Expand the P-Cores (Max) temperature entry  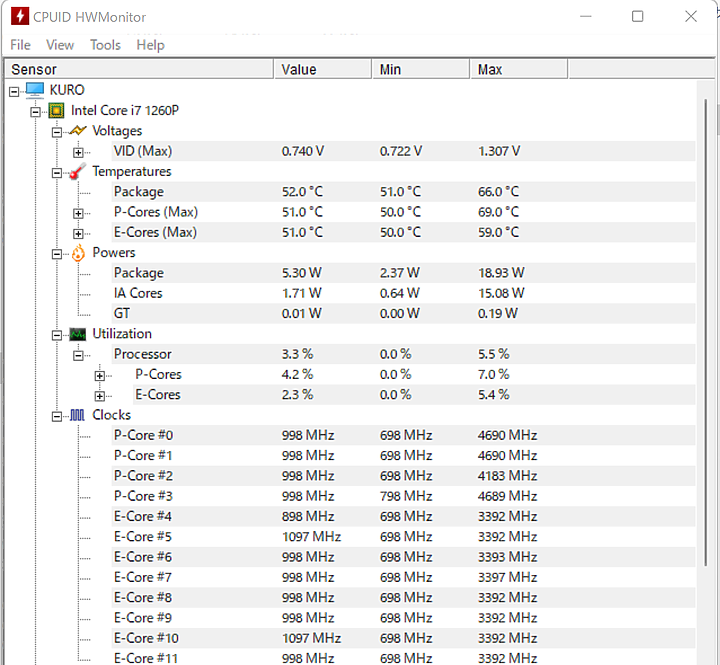(x=78, y=214)
